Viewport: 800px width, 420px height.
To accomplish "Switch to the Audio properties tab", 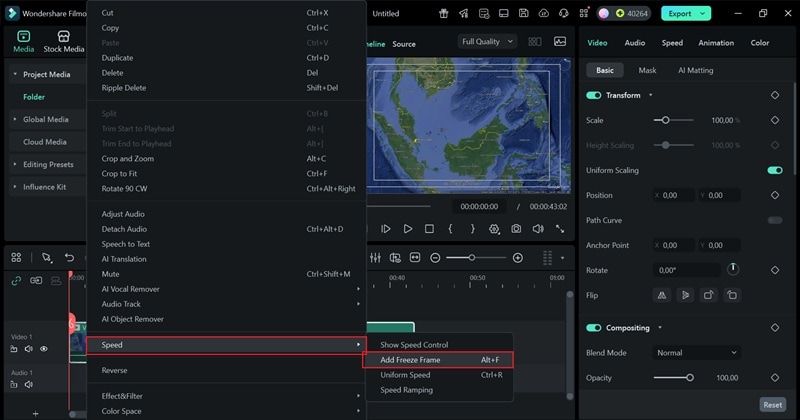I will pos(635,43).
